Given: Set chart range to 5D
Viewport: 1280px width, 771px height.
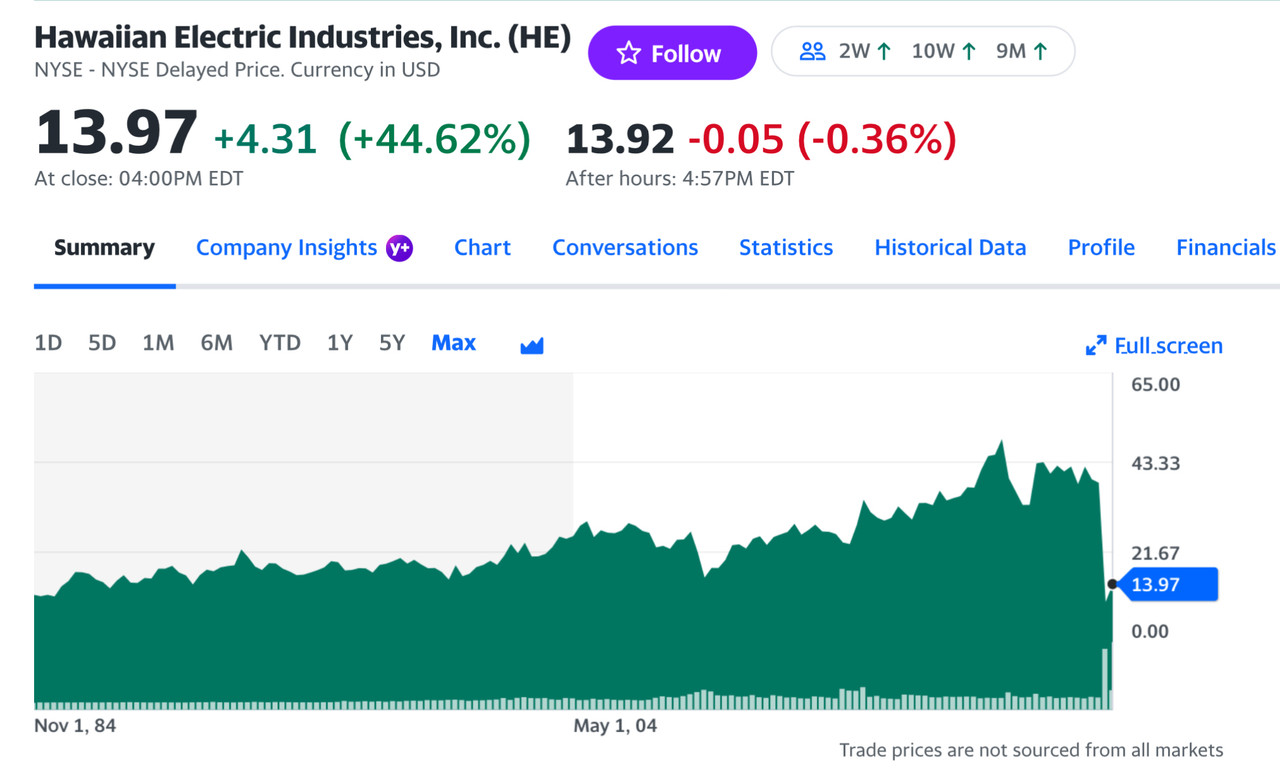Looking at the screenshot, I should tap(102, 343).
